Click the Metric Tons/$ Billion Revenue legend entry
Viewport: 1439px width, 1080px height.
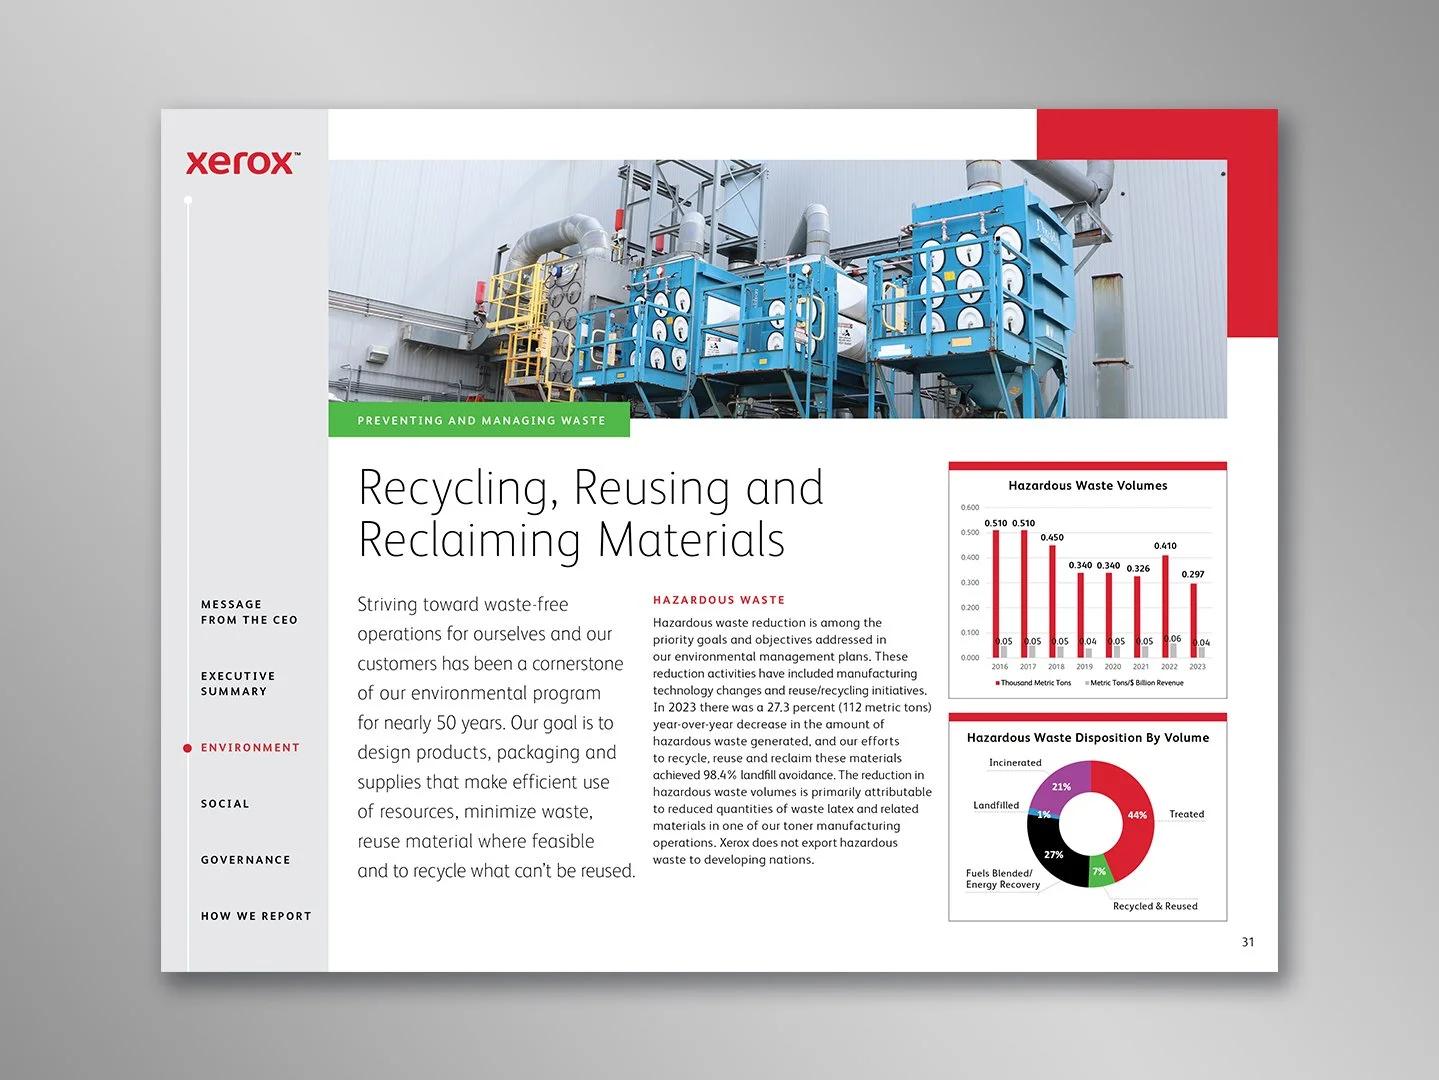tap(1134, 683)
